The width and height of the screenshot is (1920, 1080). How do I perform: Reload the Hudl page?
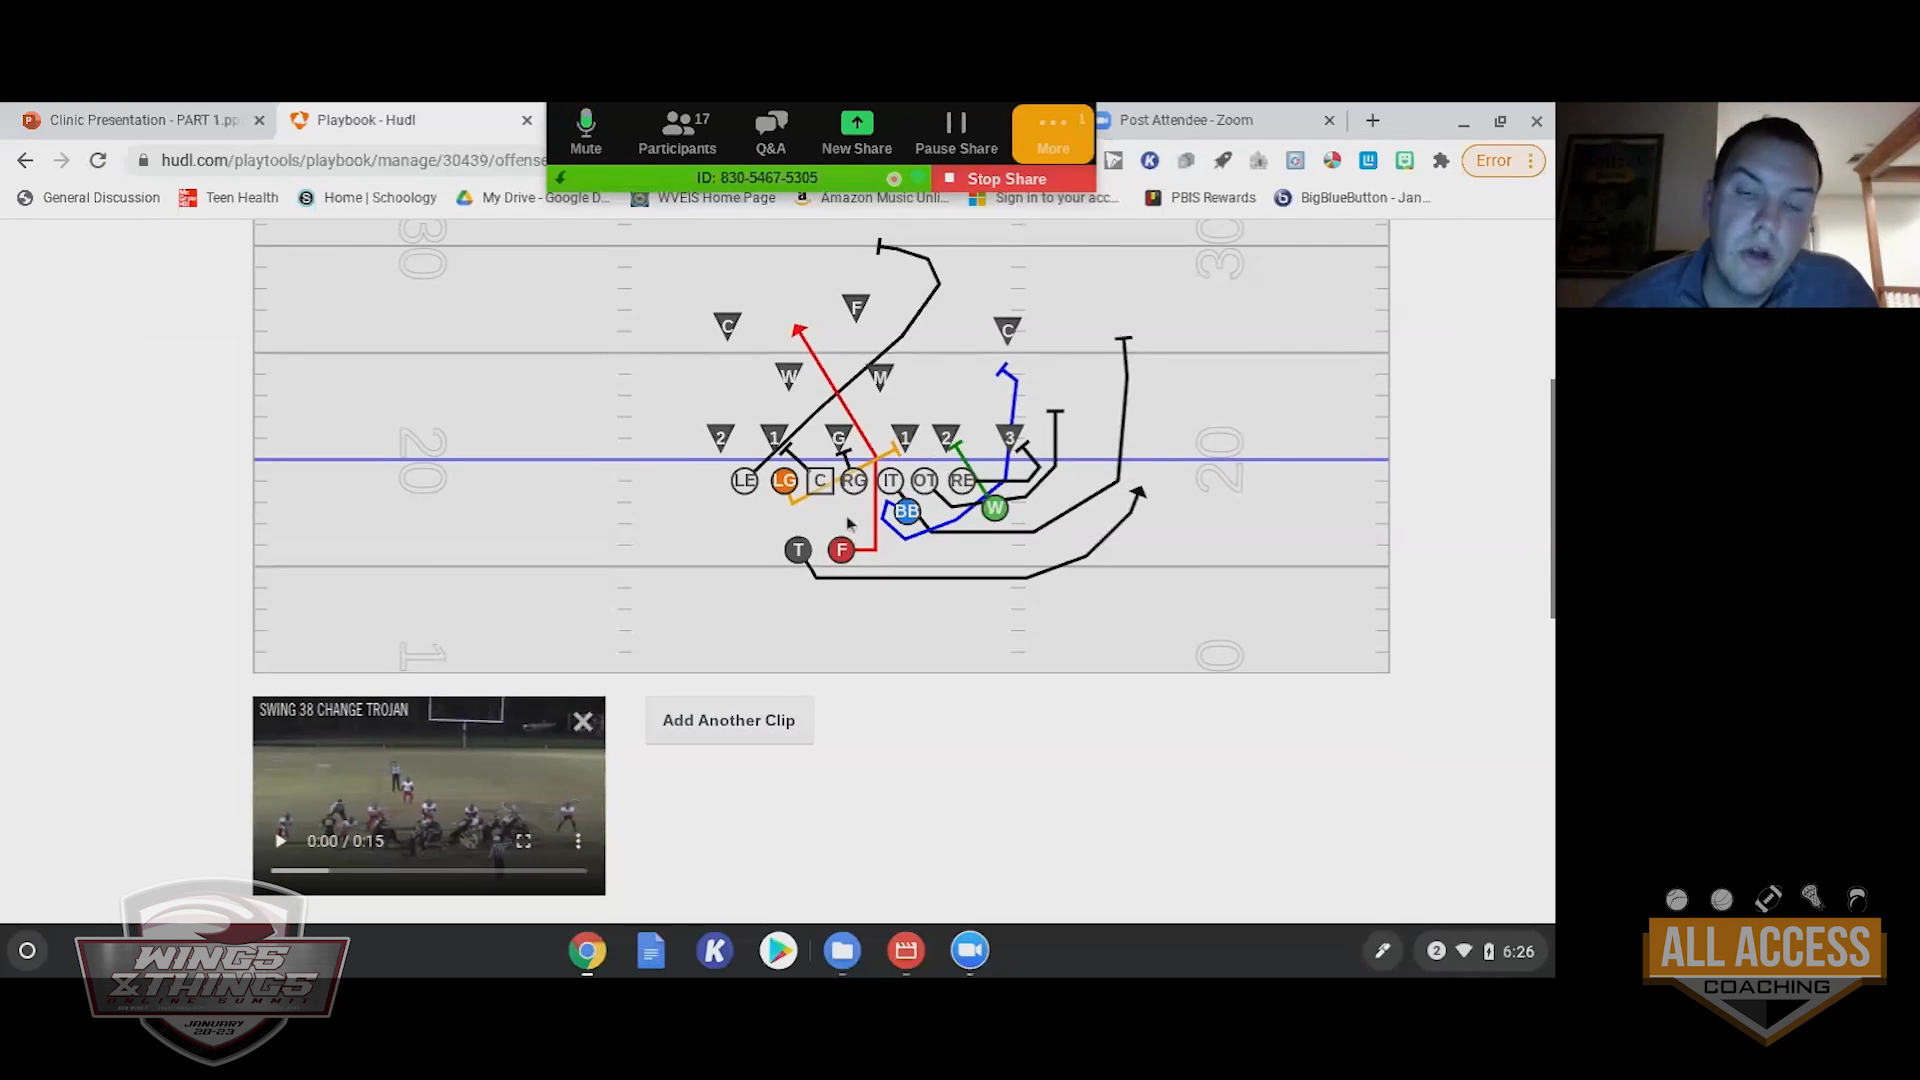98,160
